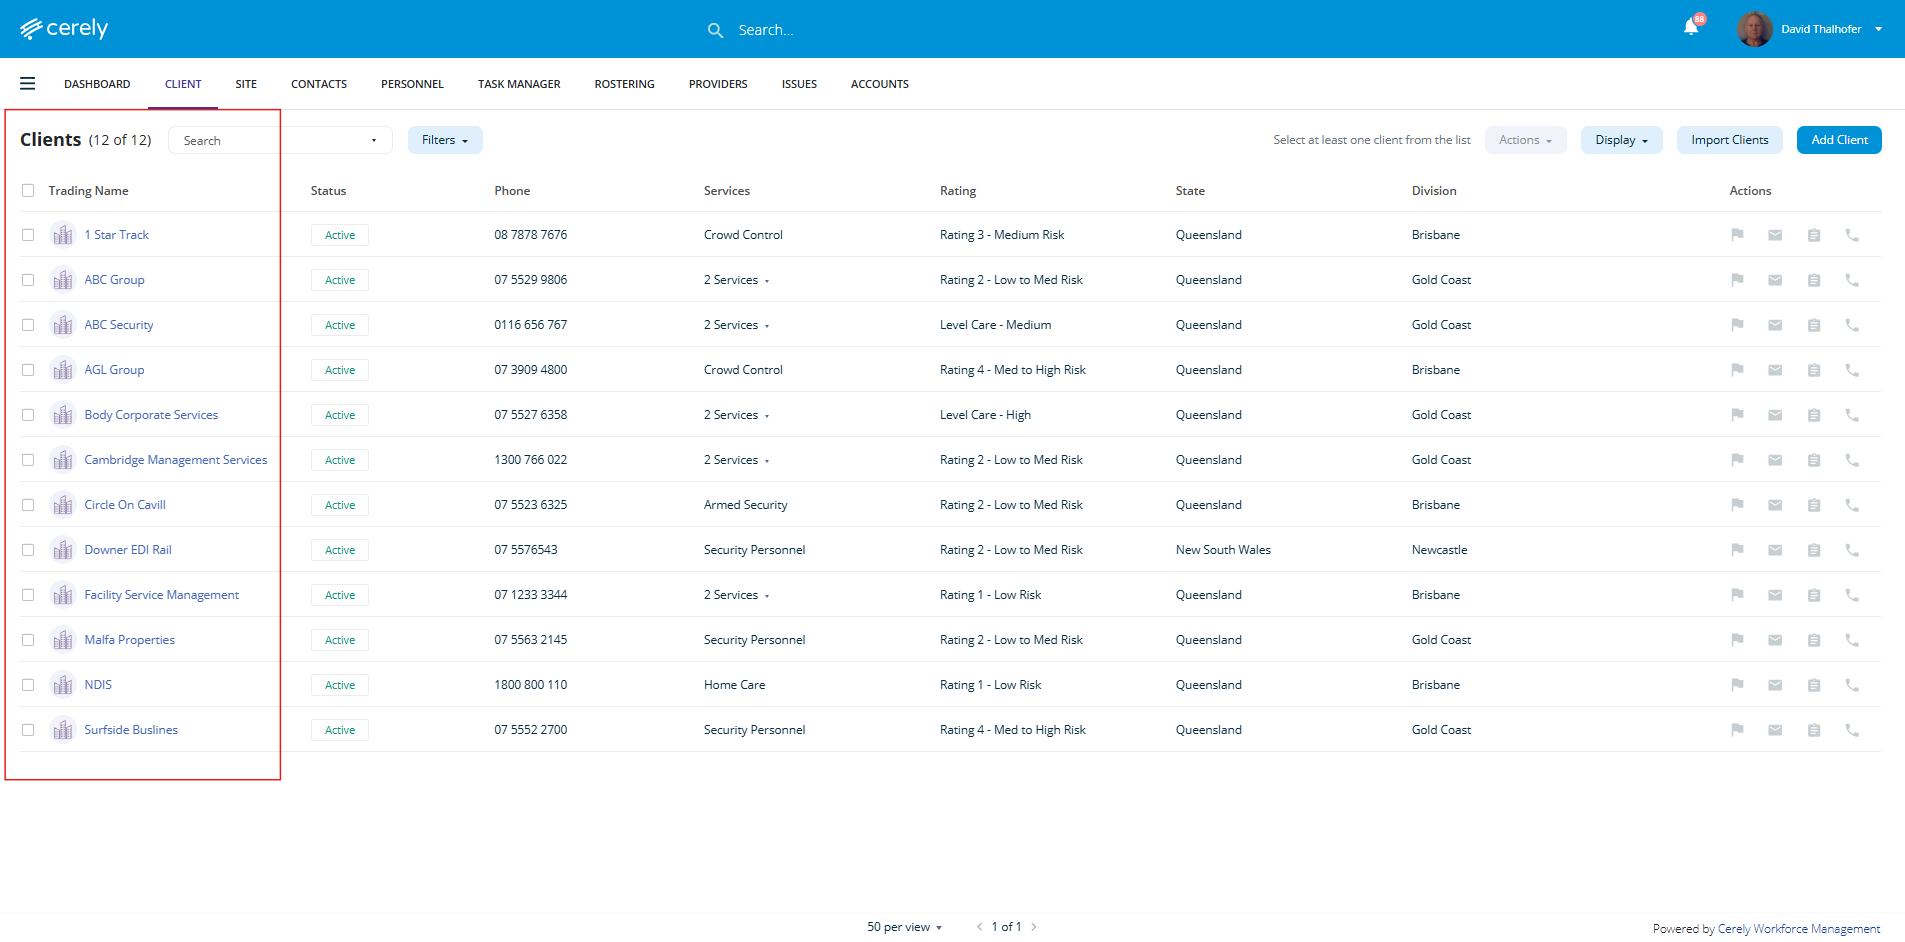
Task: Flag the Surfside Buslines client
Action: [x=1737, y=730]
